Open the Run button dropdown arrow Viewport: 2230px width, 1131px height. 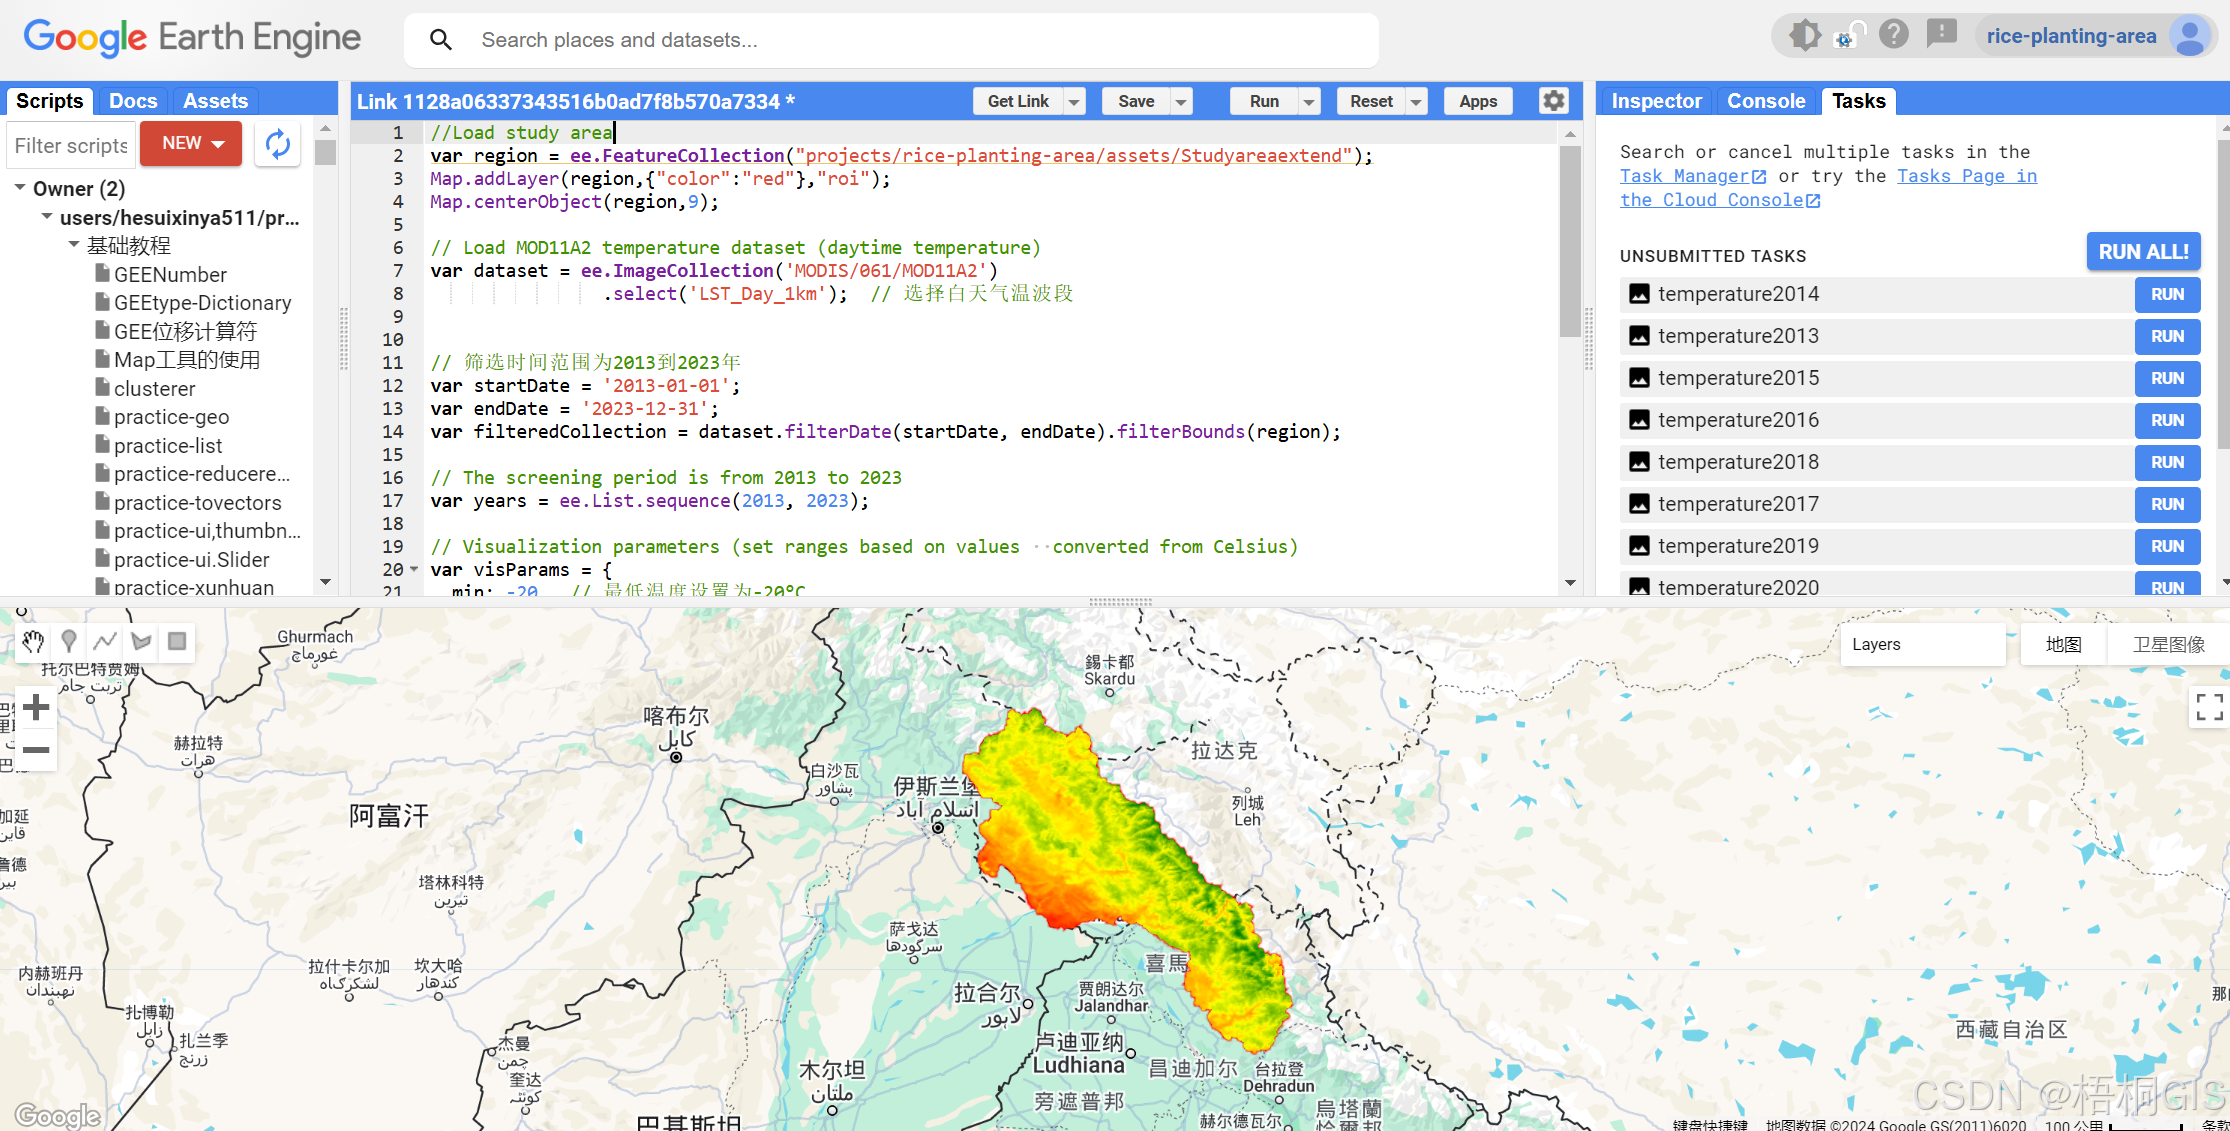tap(1308, 102)
